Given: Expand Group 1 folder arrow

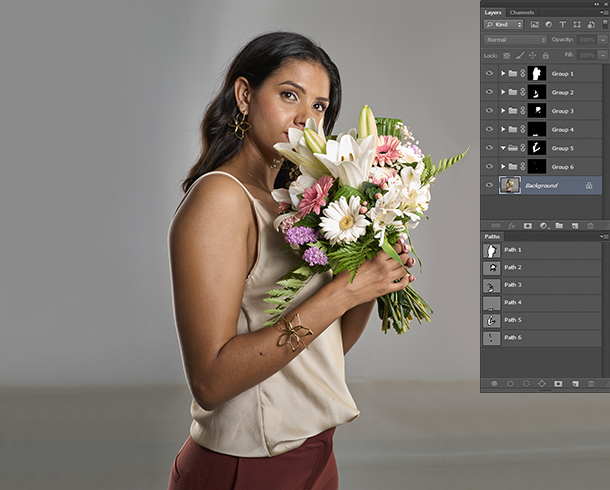Looking at the screenshot, I should click(x=503, y=73).
